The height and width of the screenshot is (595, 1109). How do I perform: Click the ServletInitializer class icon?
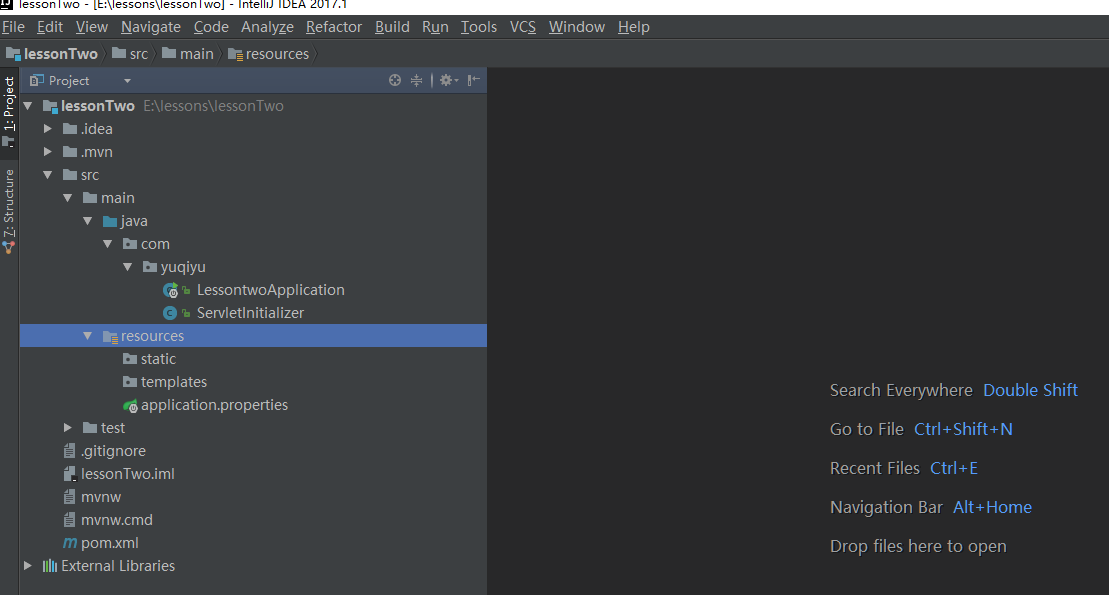[x=170, y=313]
